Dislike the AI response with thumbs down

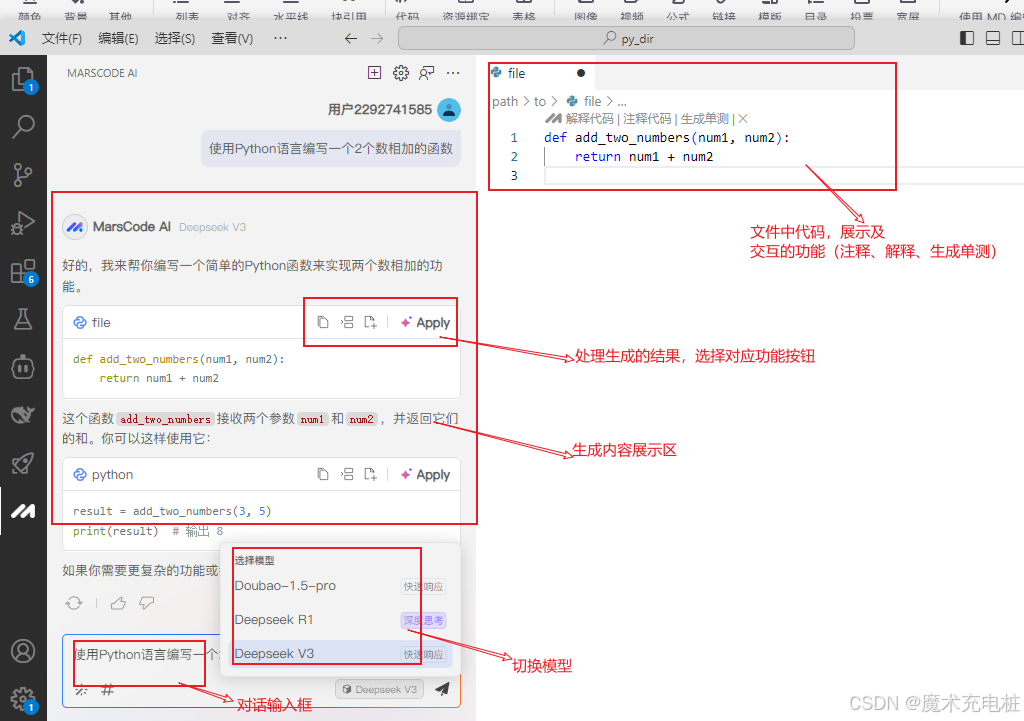[146, 603]
